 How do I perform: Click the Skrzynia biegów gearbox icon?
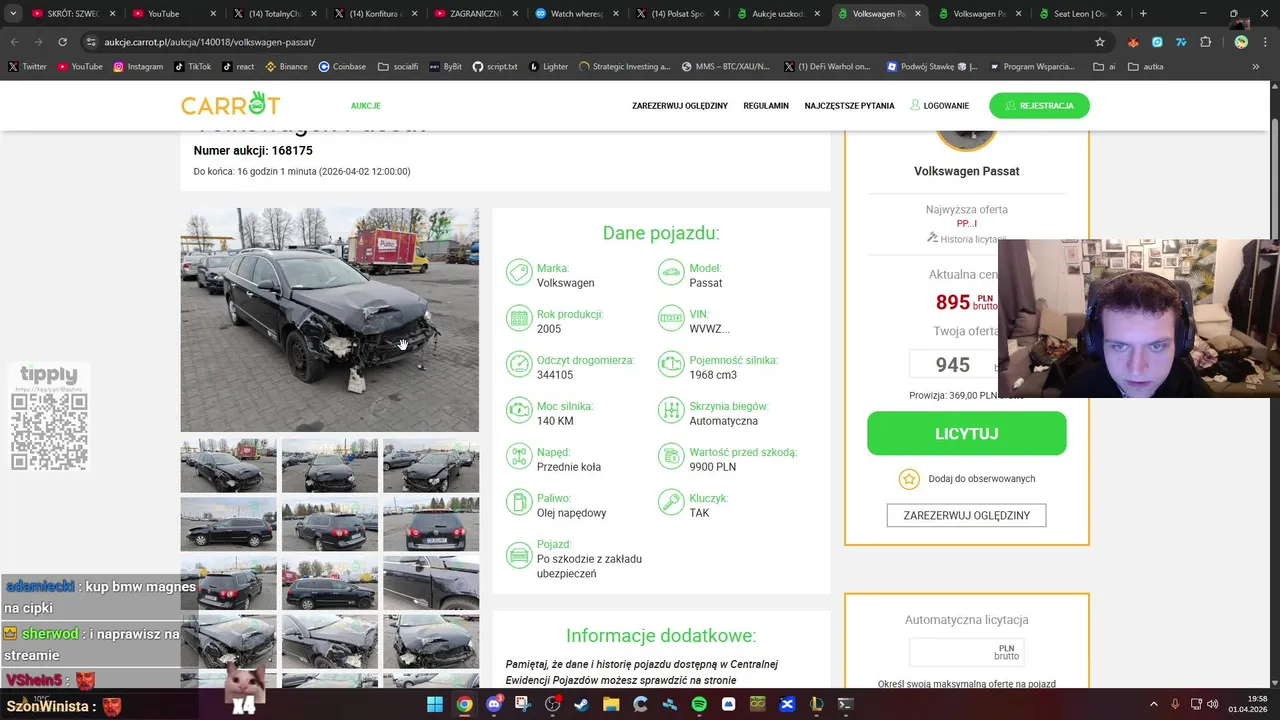671,411
